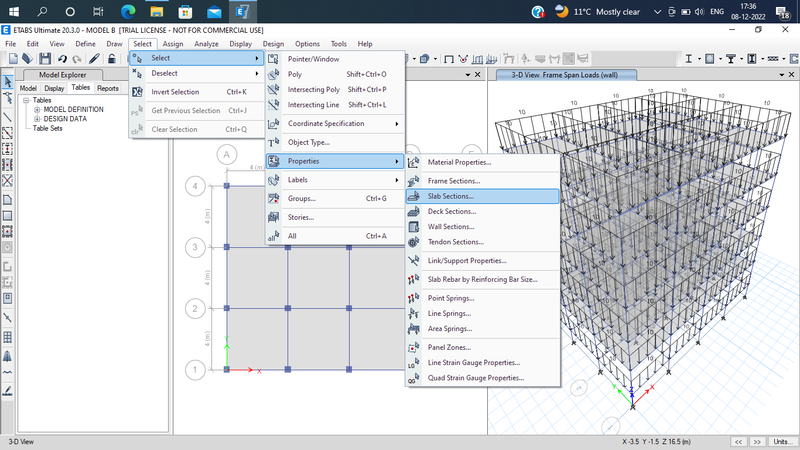The image size is (800, 450).
Task: Click the Point Springs icon
Action: pos(414,298)
